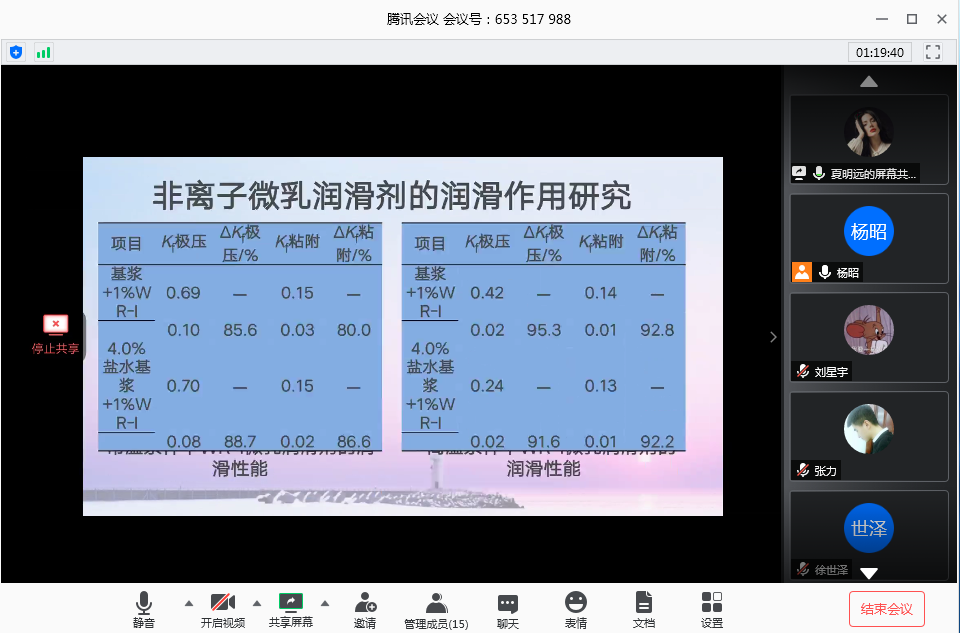Select 杨昭 participant video tile

click(868, 237)
